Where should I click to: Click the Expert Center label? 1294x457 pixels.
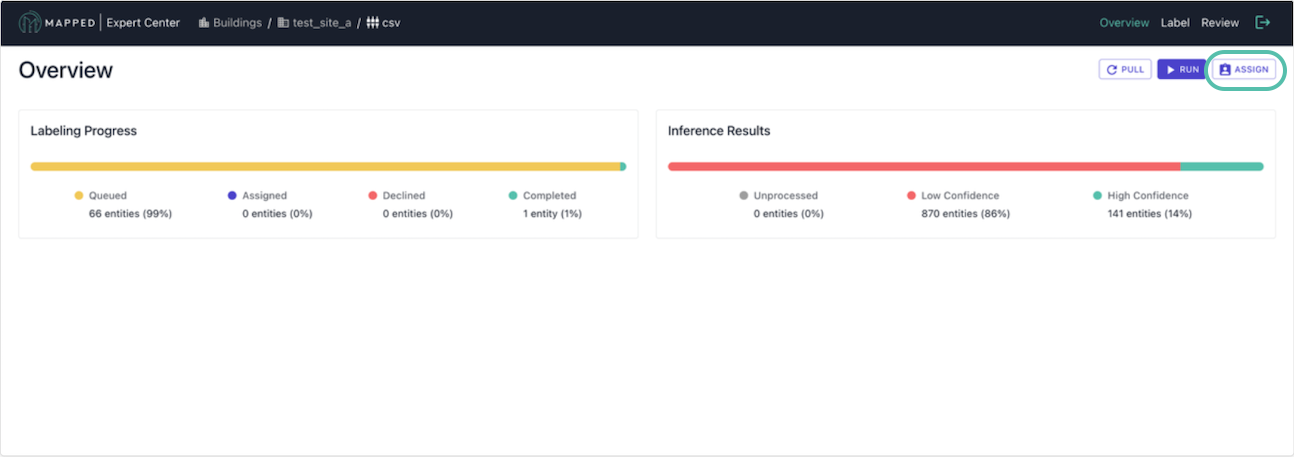click(143, 22)
